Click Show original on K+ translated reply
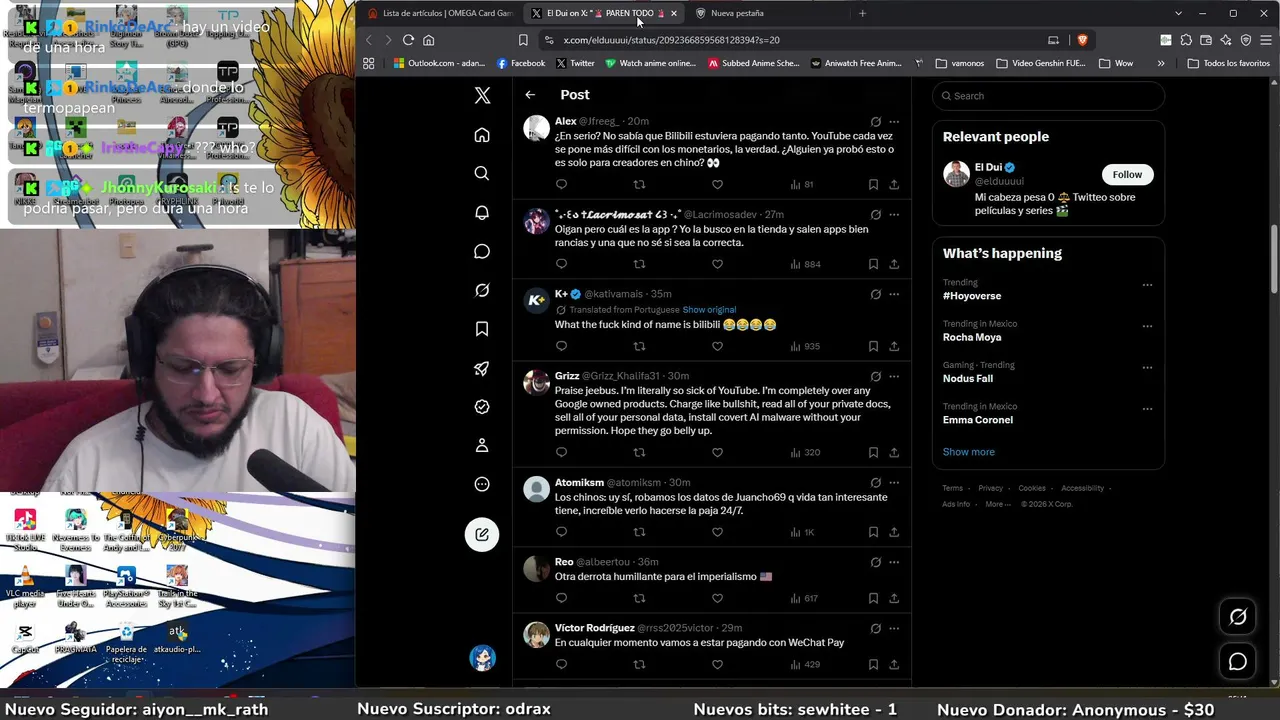This screenshot has width=1280, height=720. (709, 310)
